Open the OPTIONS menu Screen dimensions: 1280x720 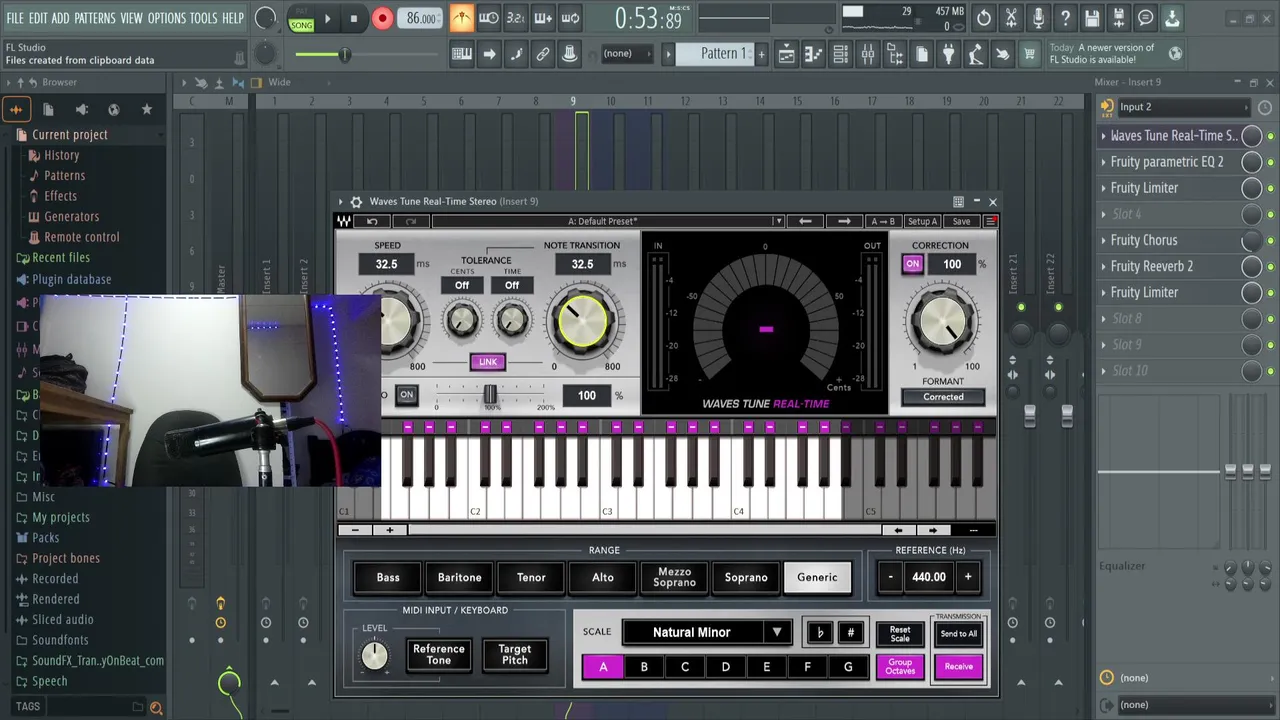[167, 18]
